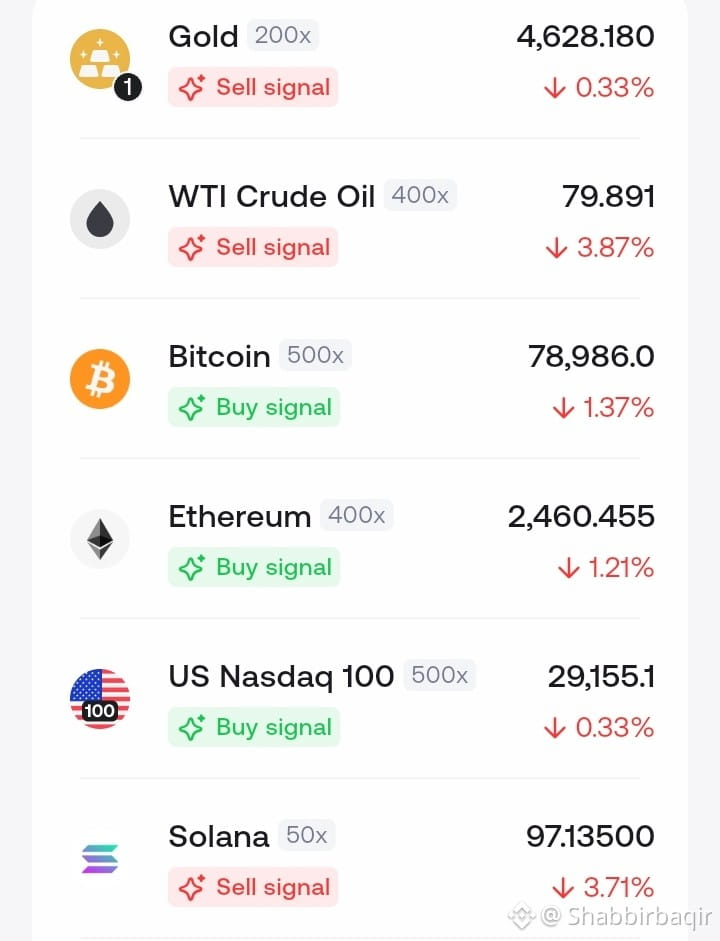Screen dimensions: 720x941
Task: Open the Gold asset icon
Action: pos(100,59)
